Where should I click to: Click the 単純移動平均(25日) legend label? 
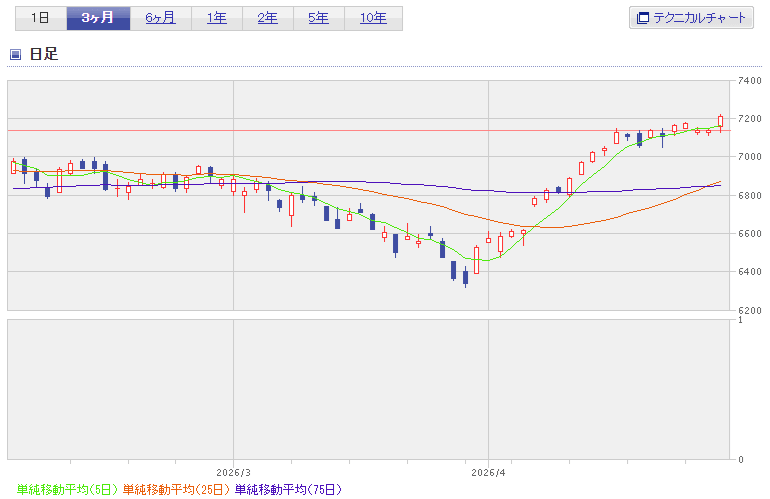tap(176, 489)
